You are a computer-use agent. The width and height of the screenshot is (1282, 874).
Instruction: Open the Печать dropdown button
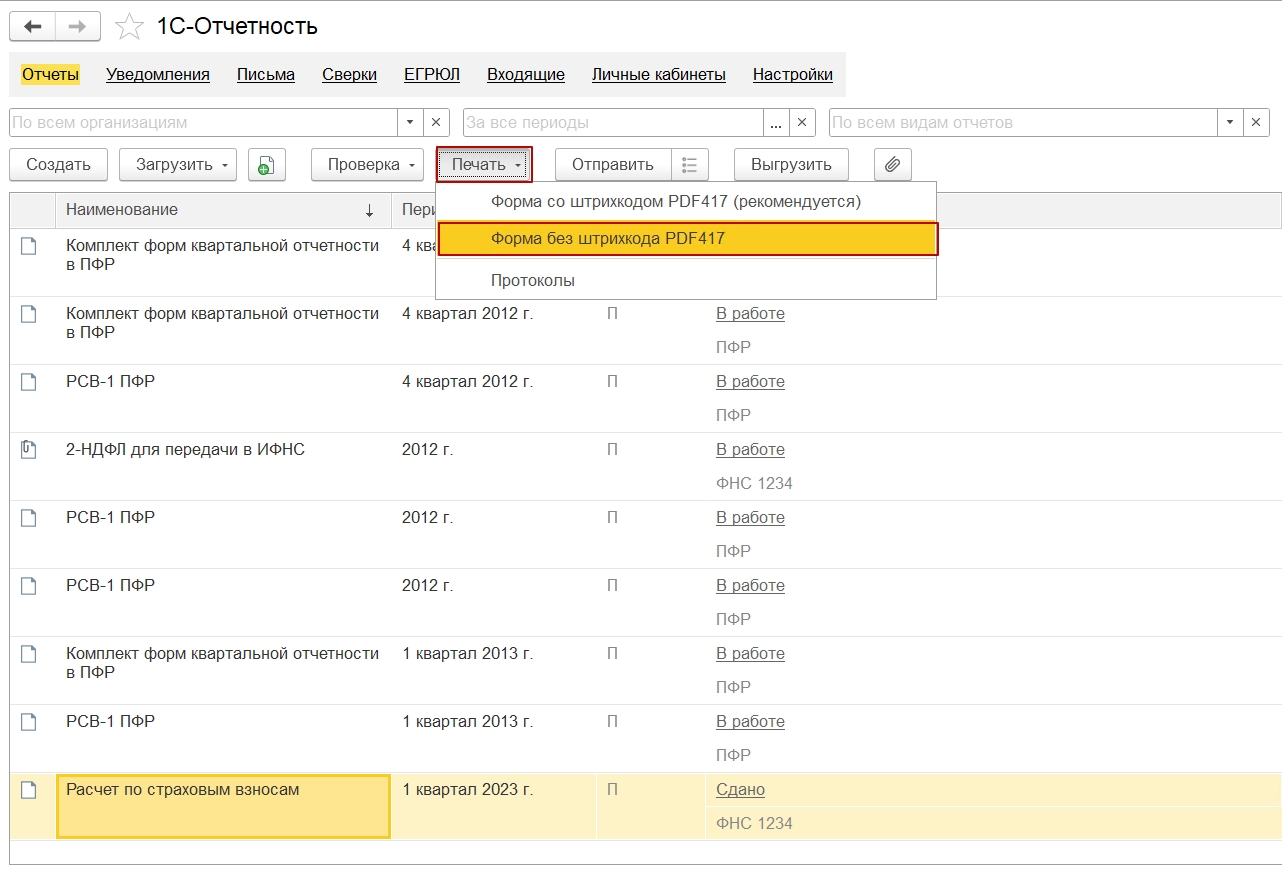[485, 165]
